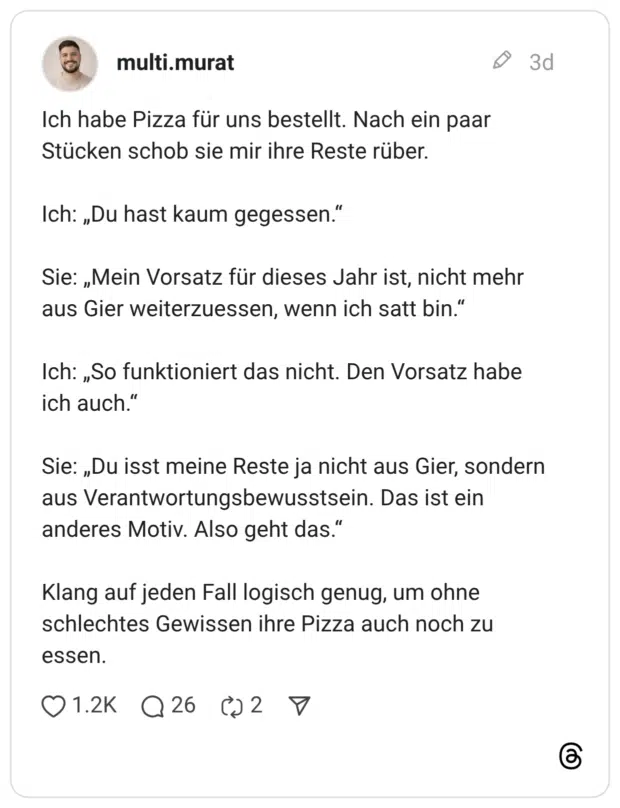Screen dimensions: 620x808
Task: Open the post via the 3d timestamp
Action: (541, 62)
